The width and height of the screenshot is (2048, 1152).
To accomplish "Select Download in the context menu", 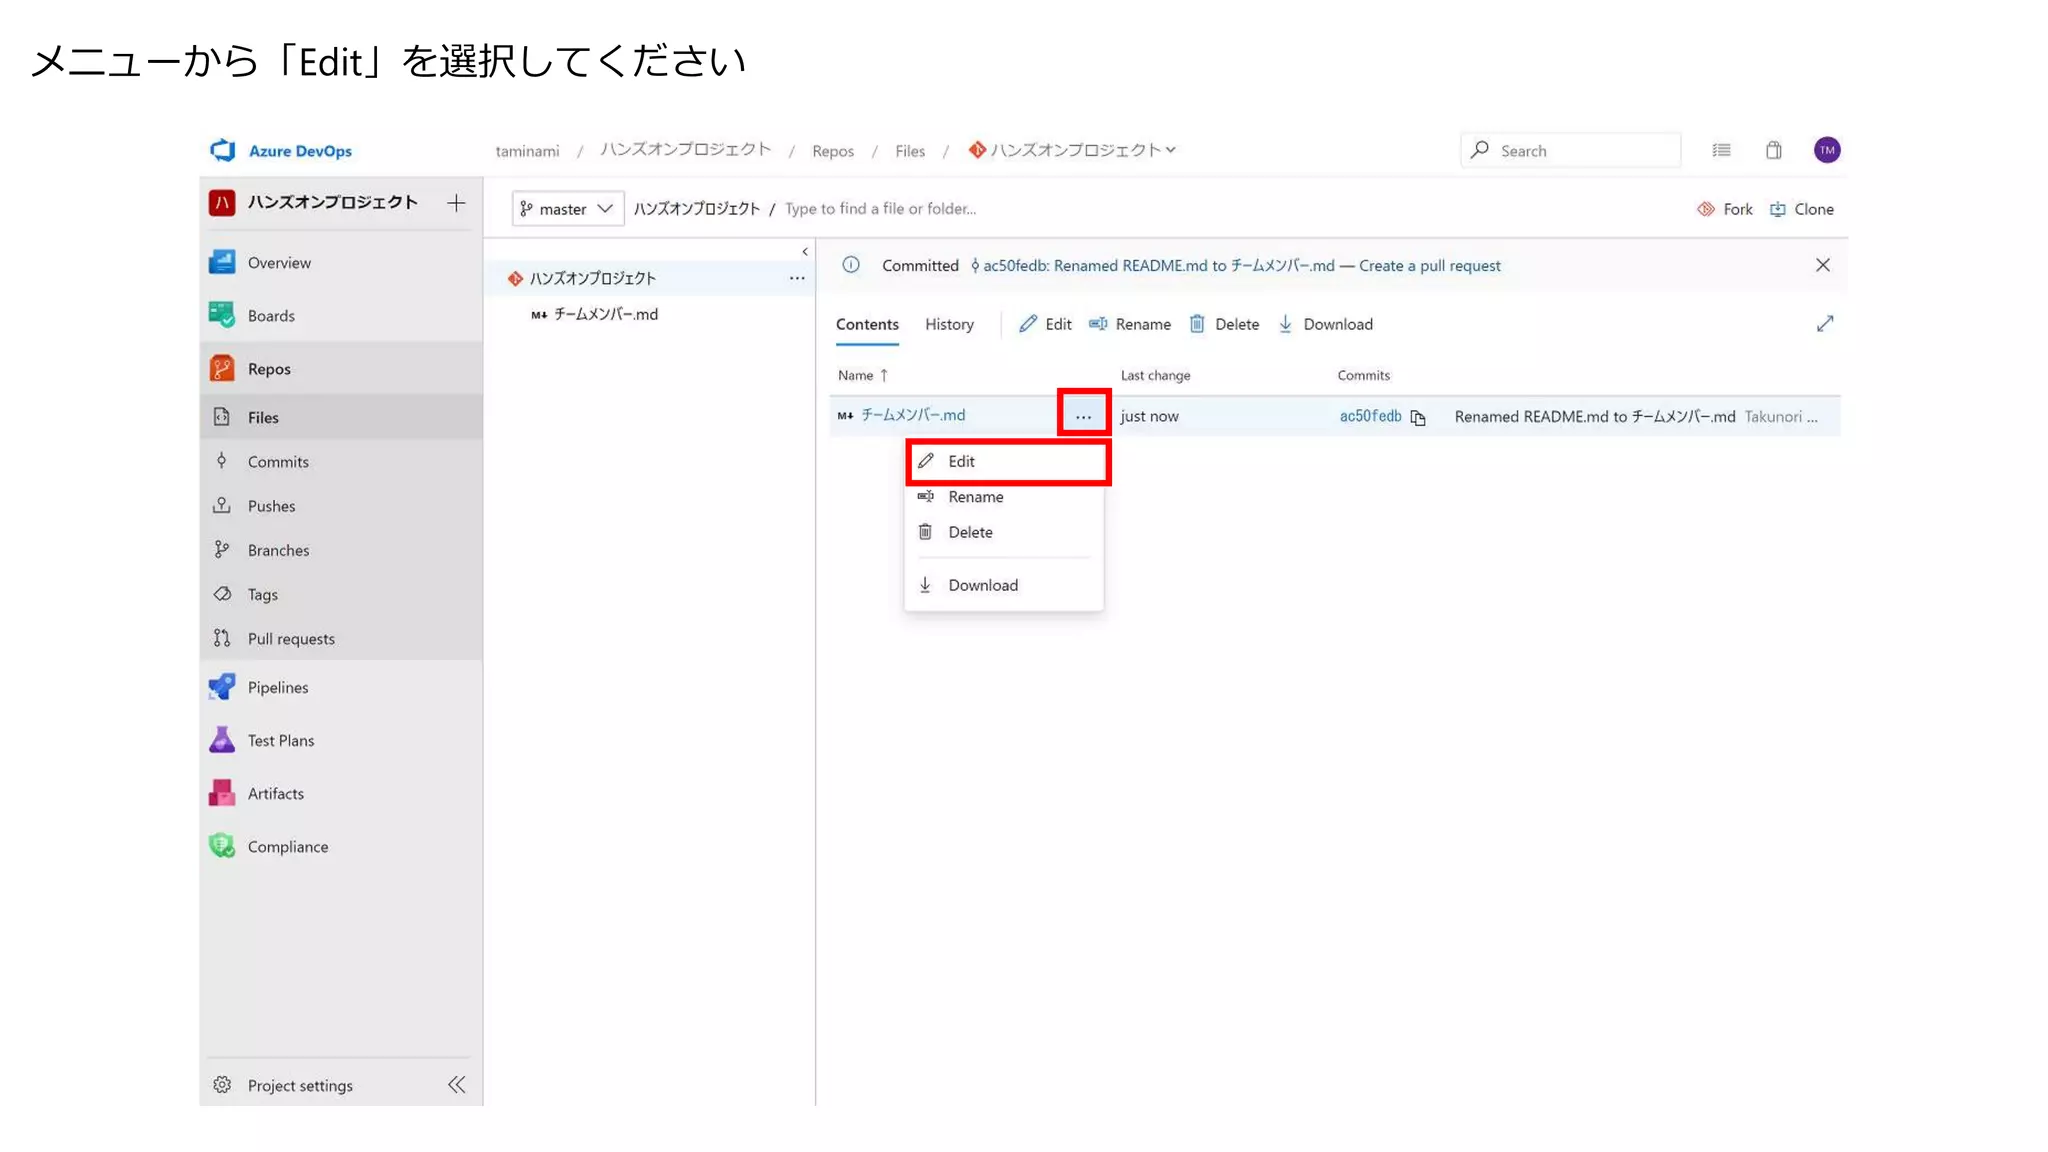I will click(1004, 585).
